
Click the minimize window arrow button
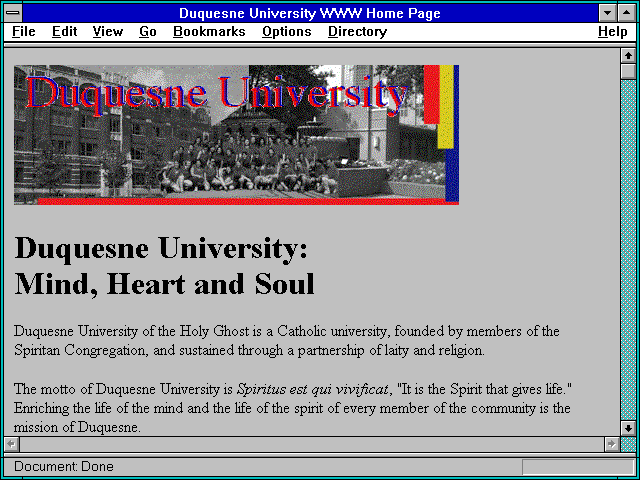point(607,13)
